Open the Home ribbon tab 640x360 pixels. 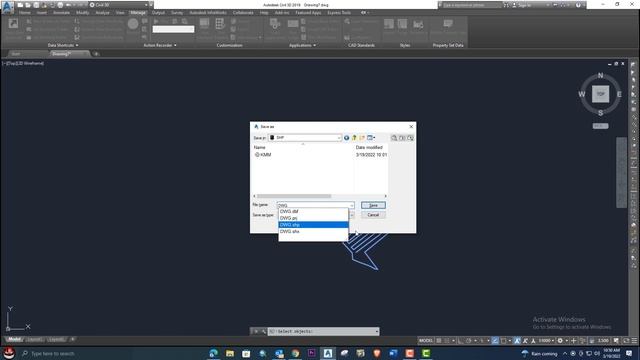tap(24, 13)
